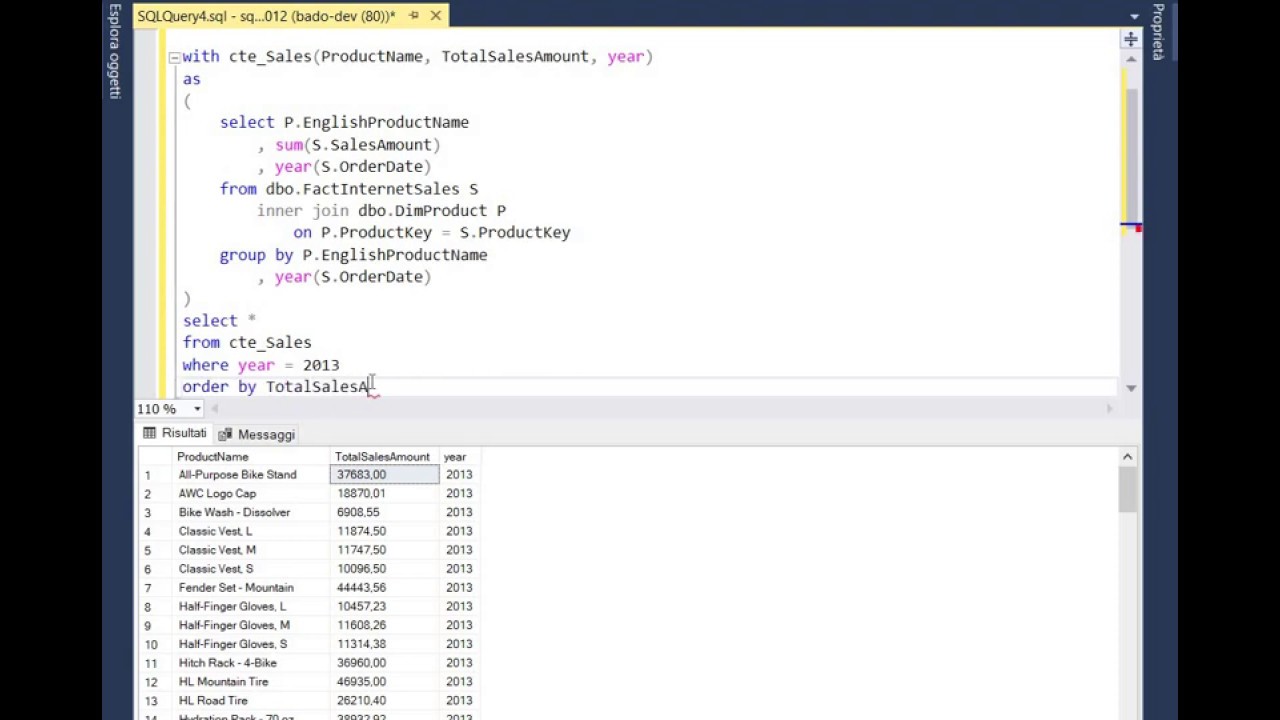Viewport: 1280px width, 720px height.
Task: Close the SQLQuery4.sql query tab
Action: click(436, 16)
